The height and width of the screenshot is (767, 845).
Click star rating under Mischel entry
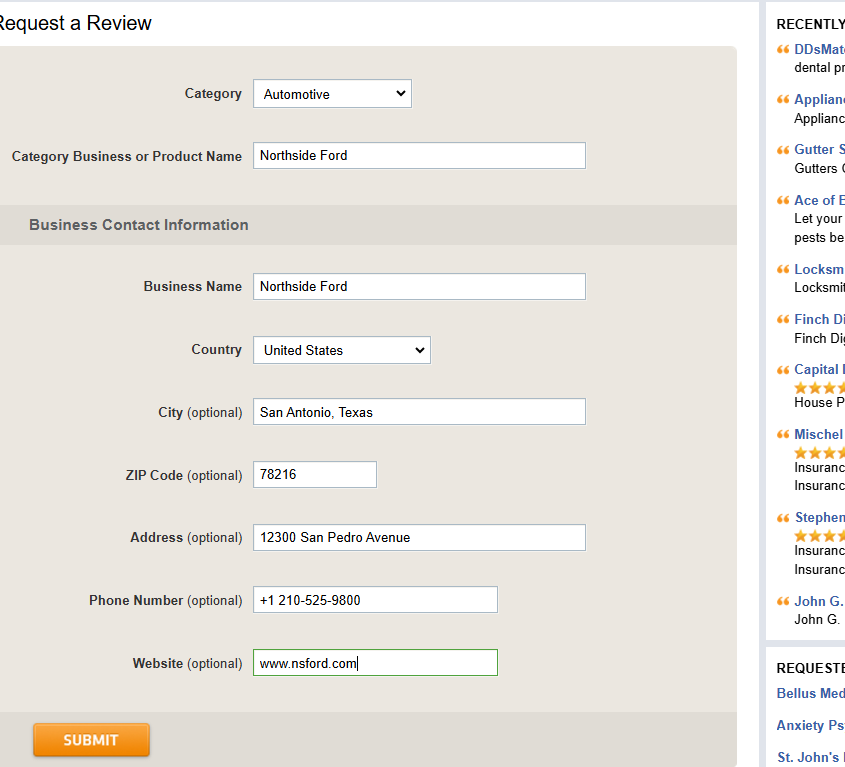pyautogui.click(x=820, y=453)
